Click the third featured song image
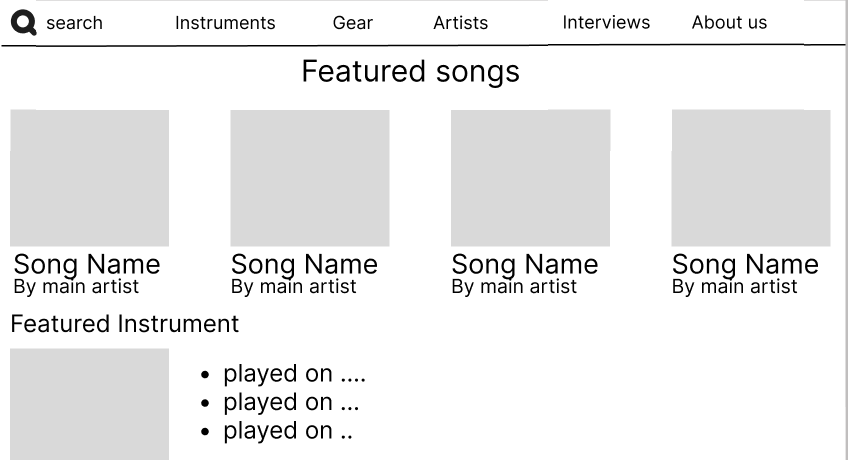Screen dimensions: 848x460 pyautogui.click(x=530, y=178)
